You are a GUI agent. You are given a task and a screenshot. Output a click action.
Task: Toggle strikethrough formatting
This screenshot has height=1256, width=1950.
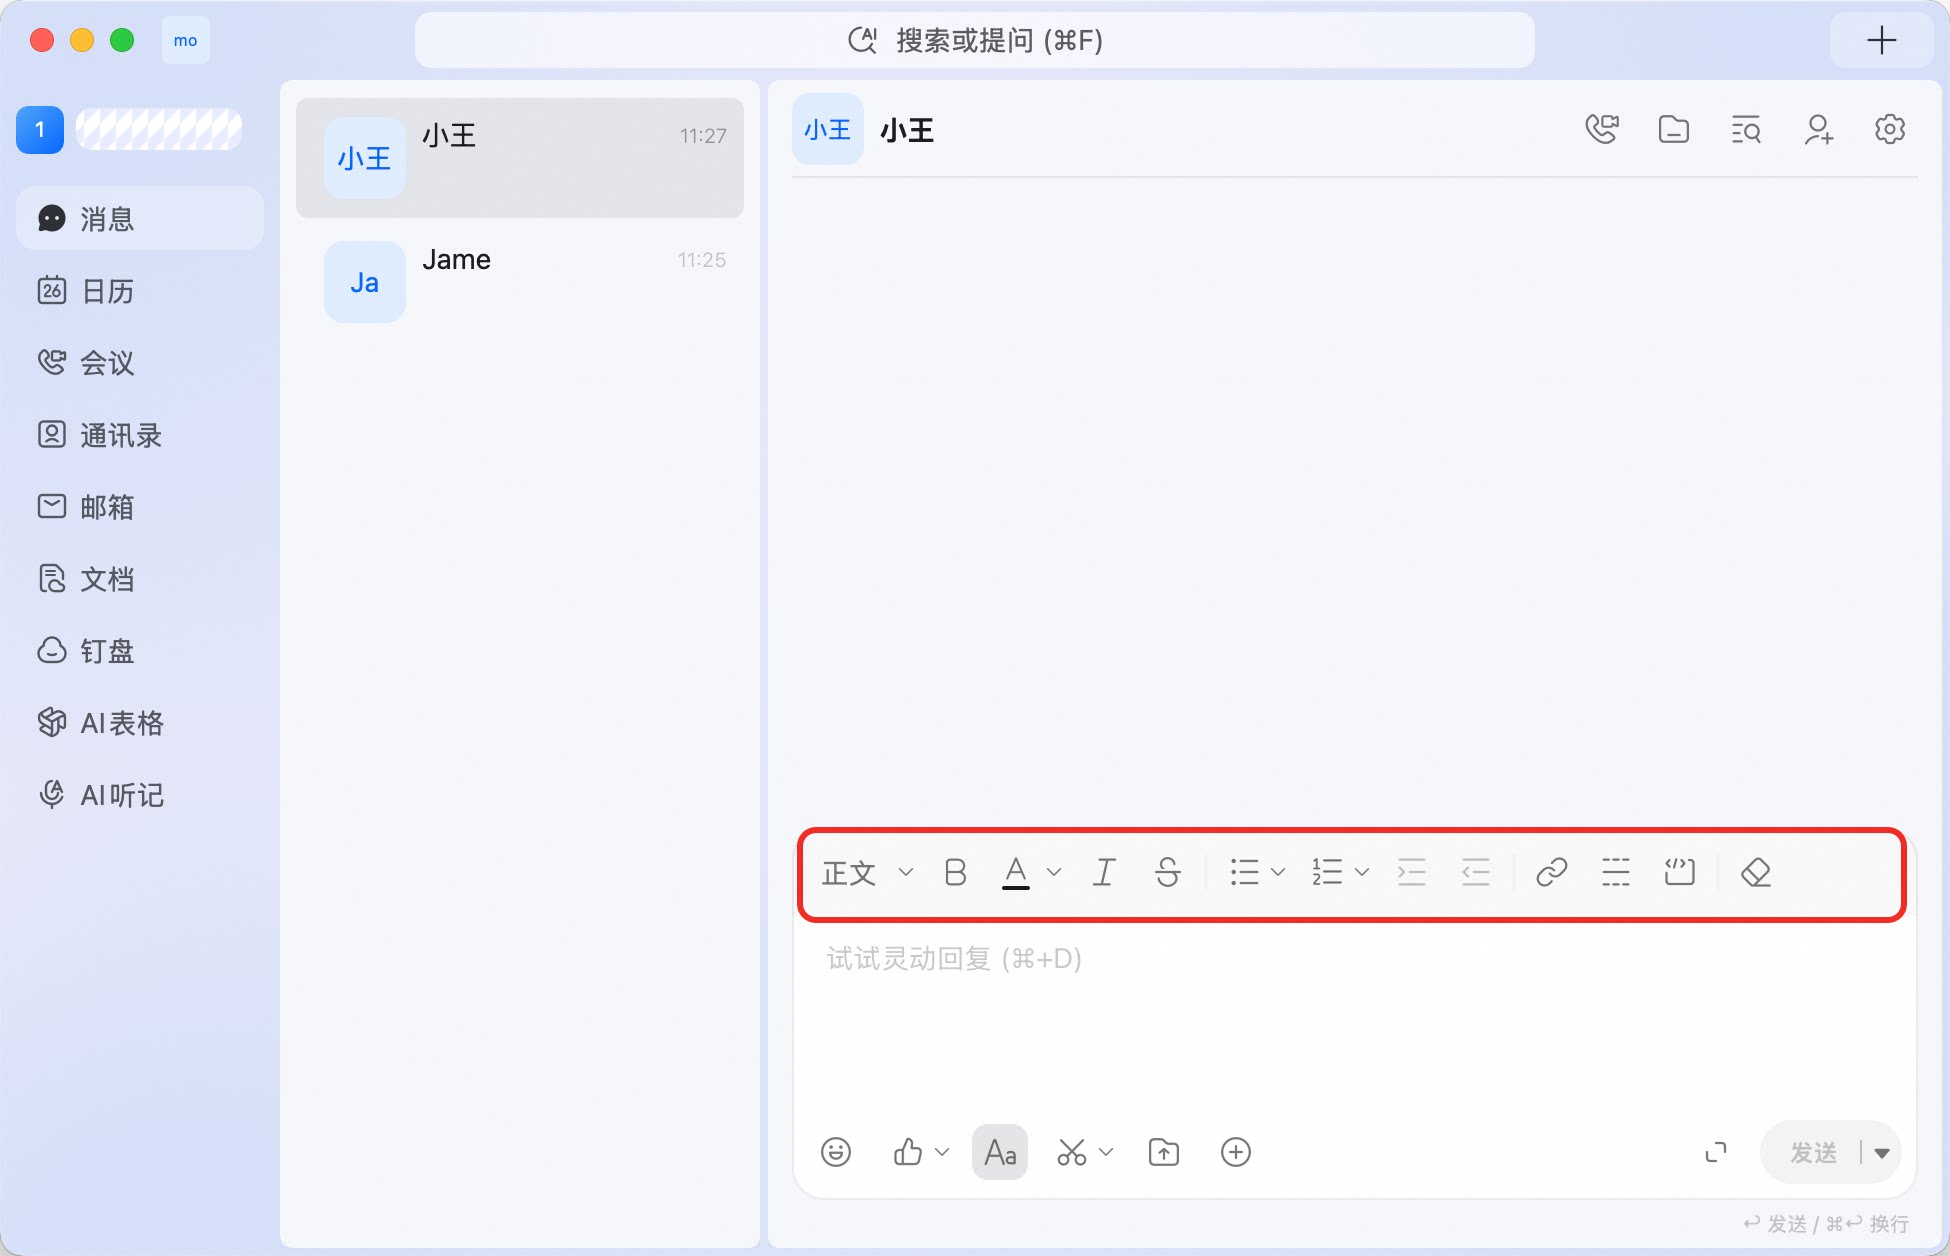(1167, 872)
